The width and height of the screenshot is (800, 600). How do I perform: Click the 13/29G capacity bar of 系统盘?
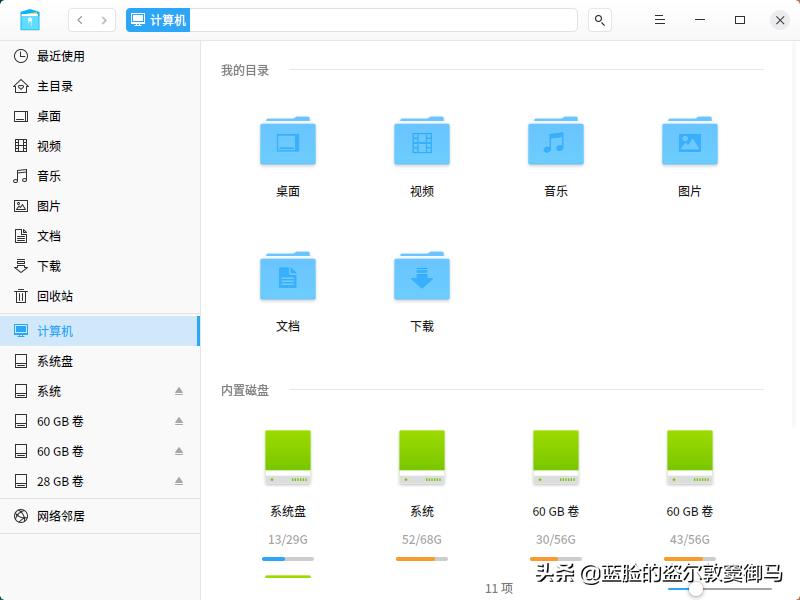point(287,560)
